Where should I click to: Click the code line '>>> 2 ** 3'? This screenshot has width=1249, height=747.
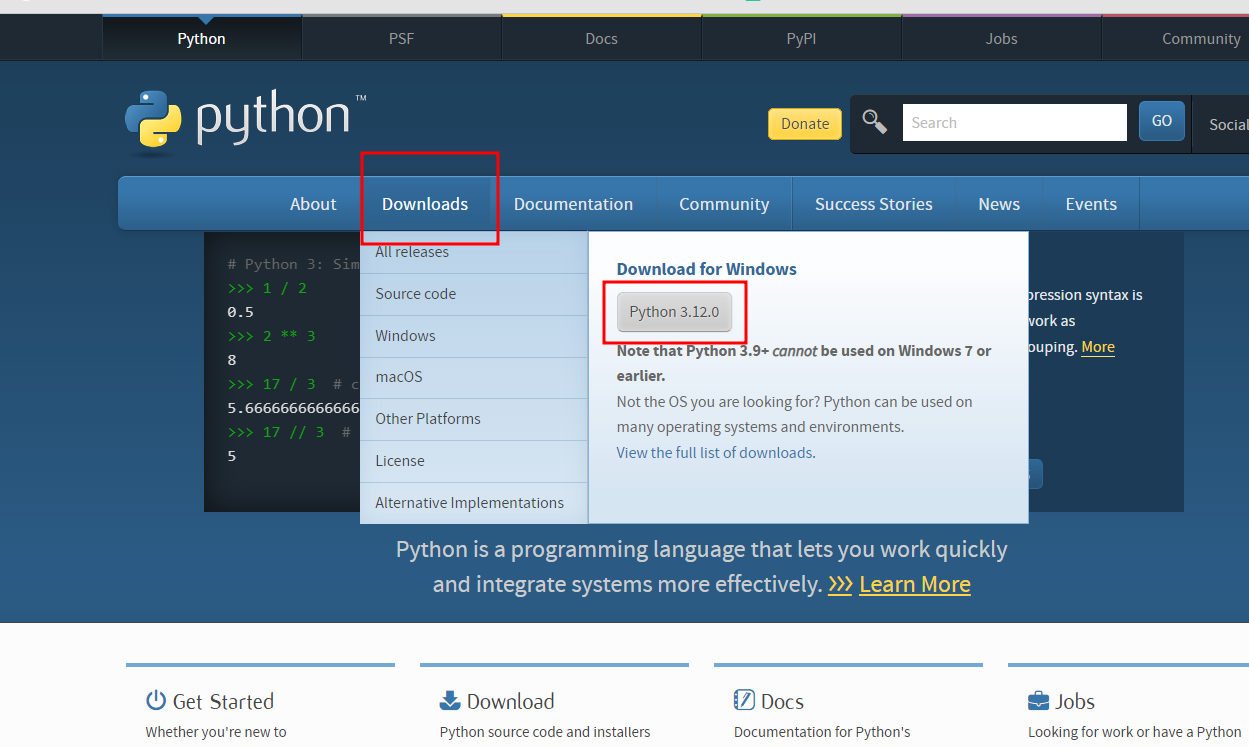tap(271, 336)
